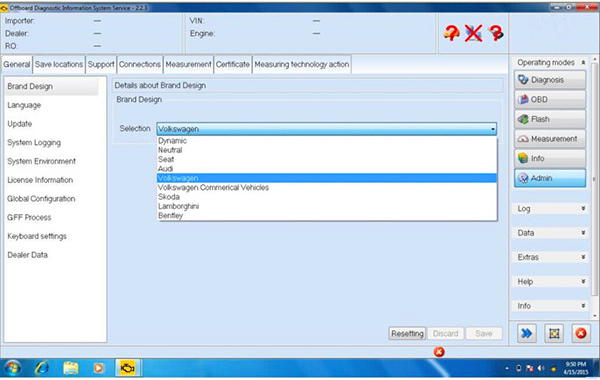This screenshot has width=600, height=380.
Task: Click the red error icon in status bar
Action: click(439, 352)
